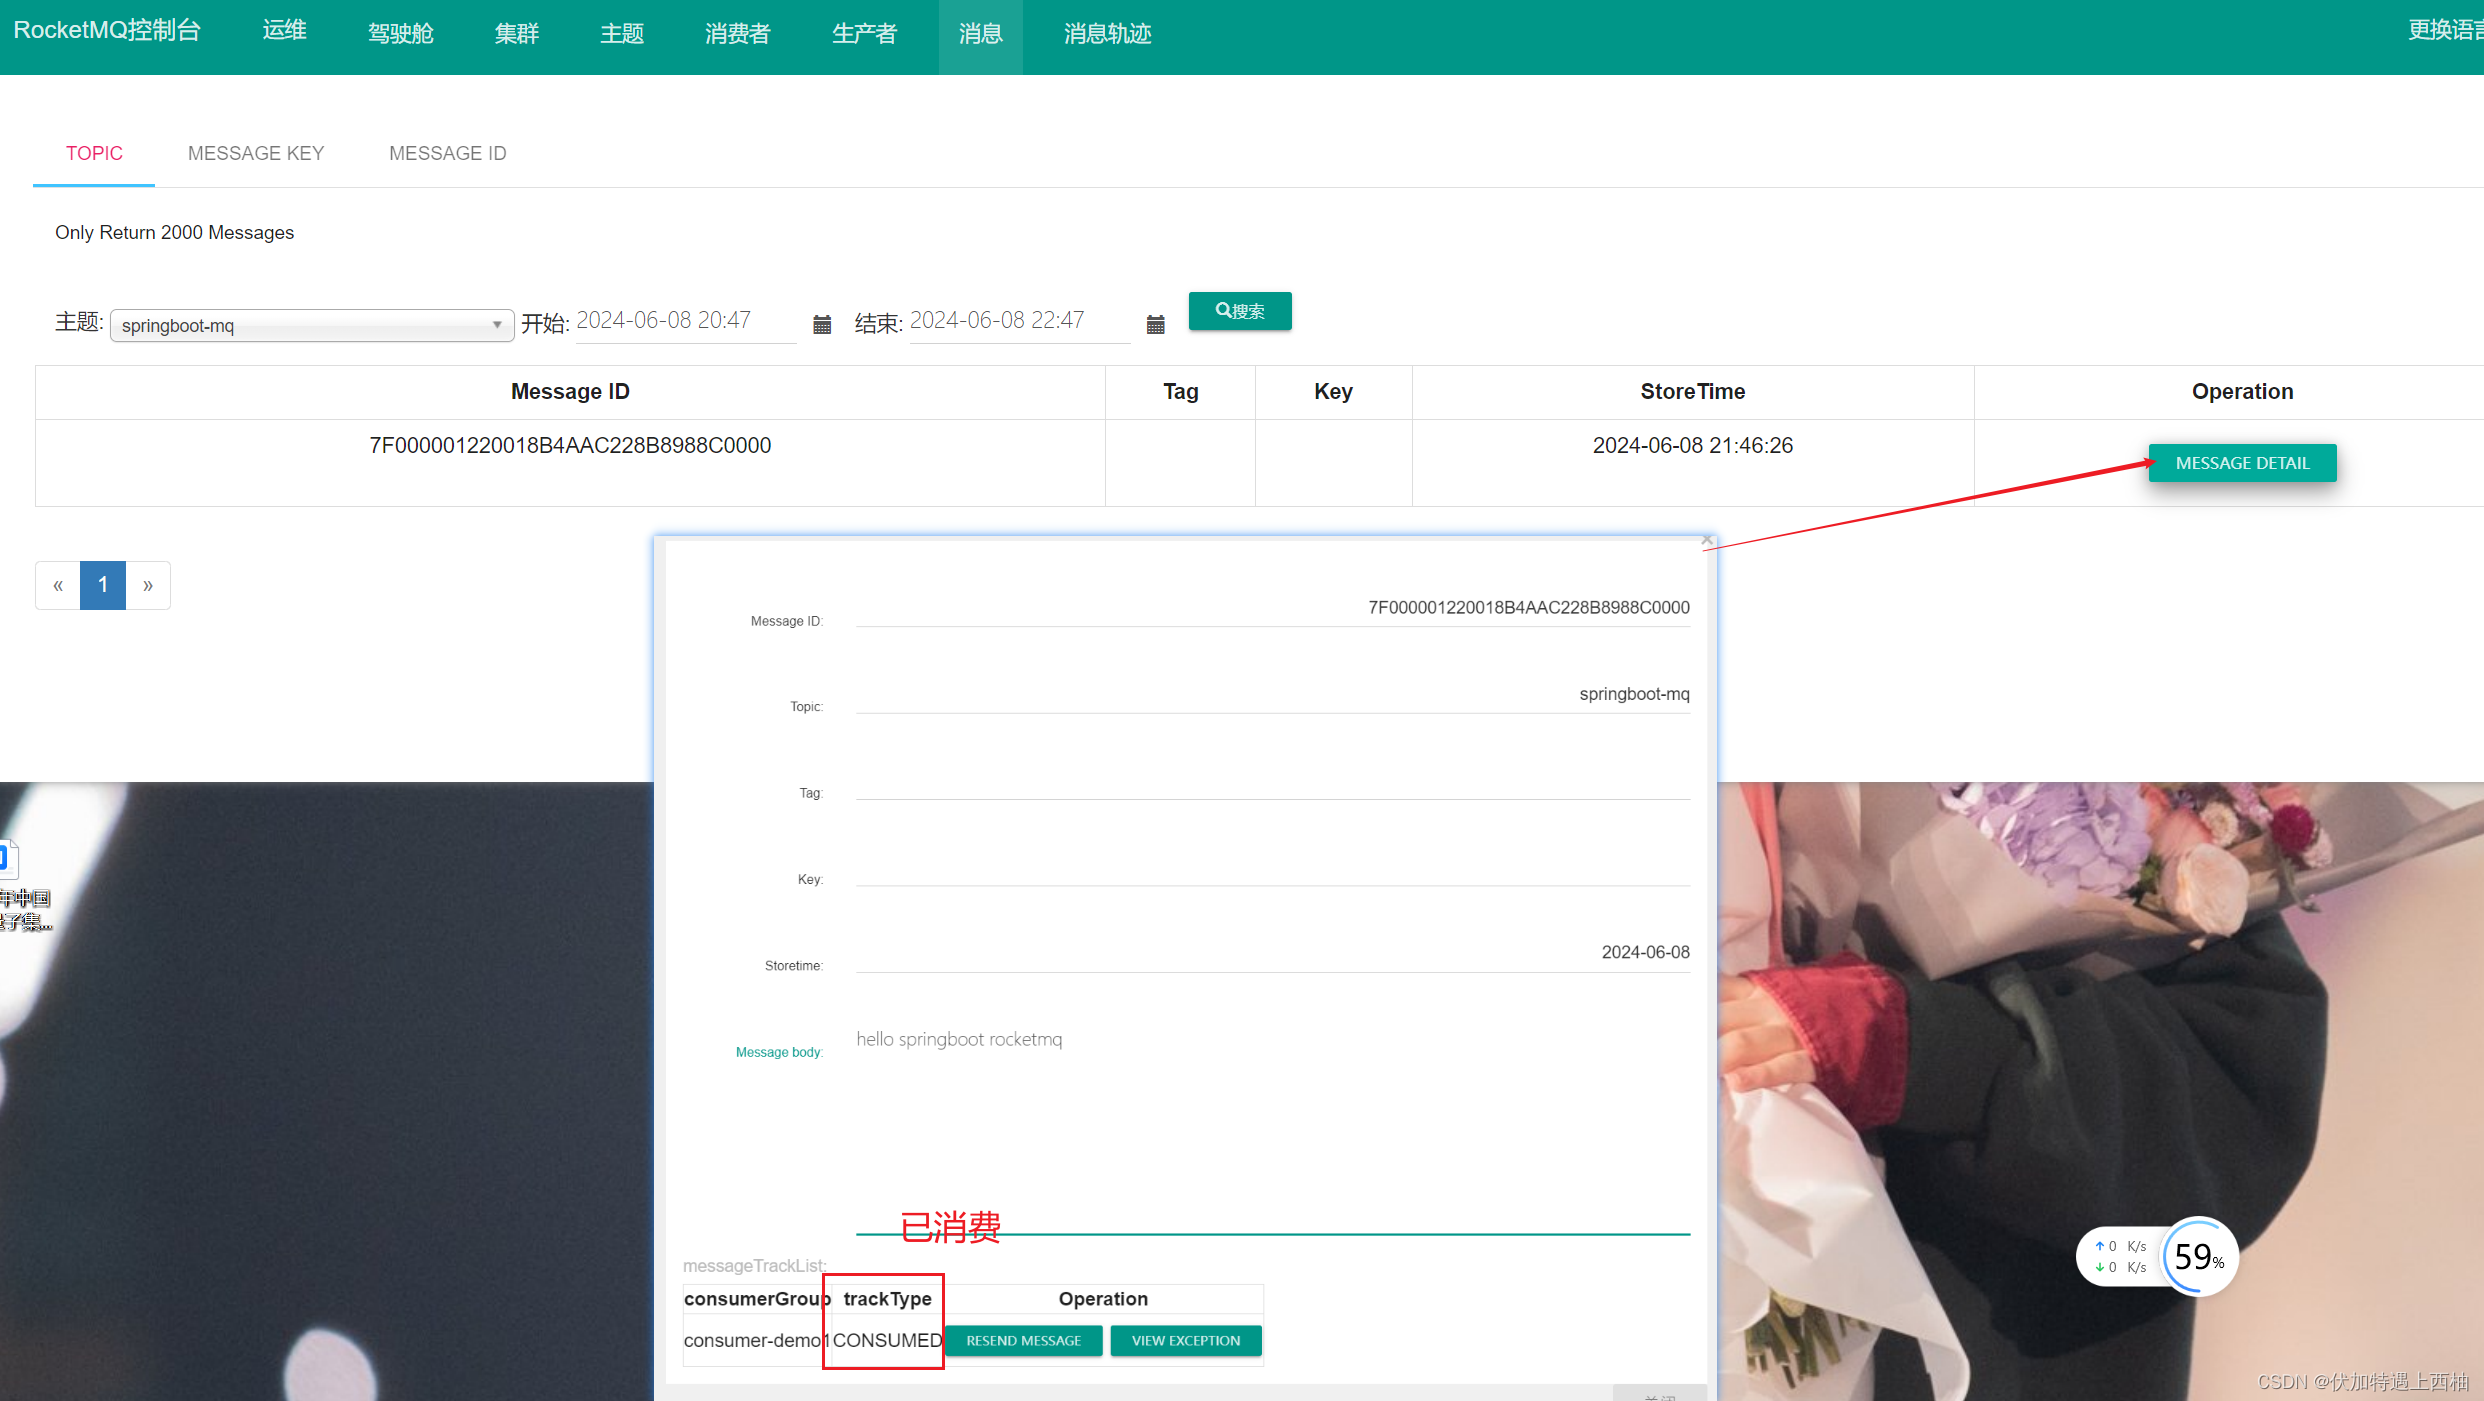
Task: Click the Key column header
Action: tap(1333, 392)
